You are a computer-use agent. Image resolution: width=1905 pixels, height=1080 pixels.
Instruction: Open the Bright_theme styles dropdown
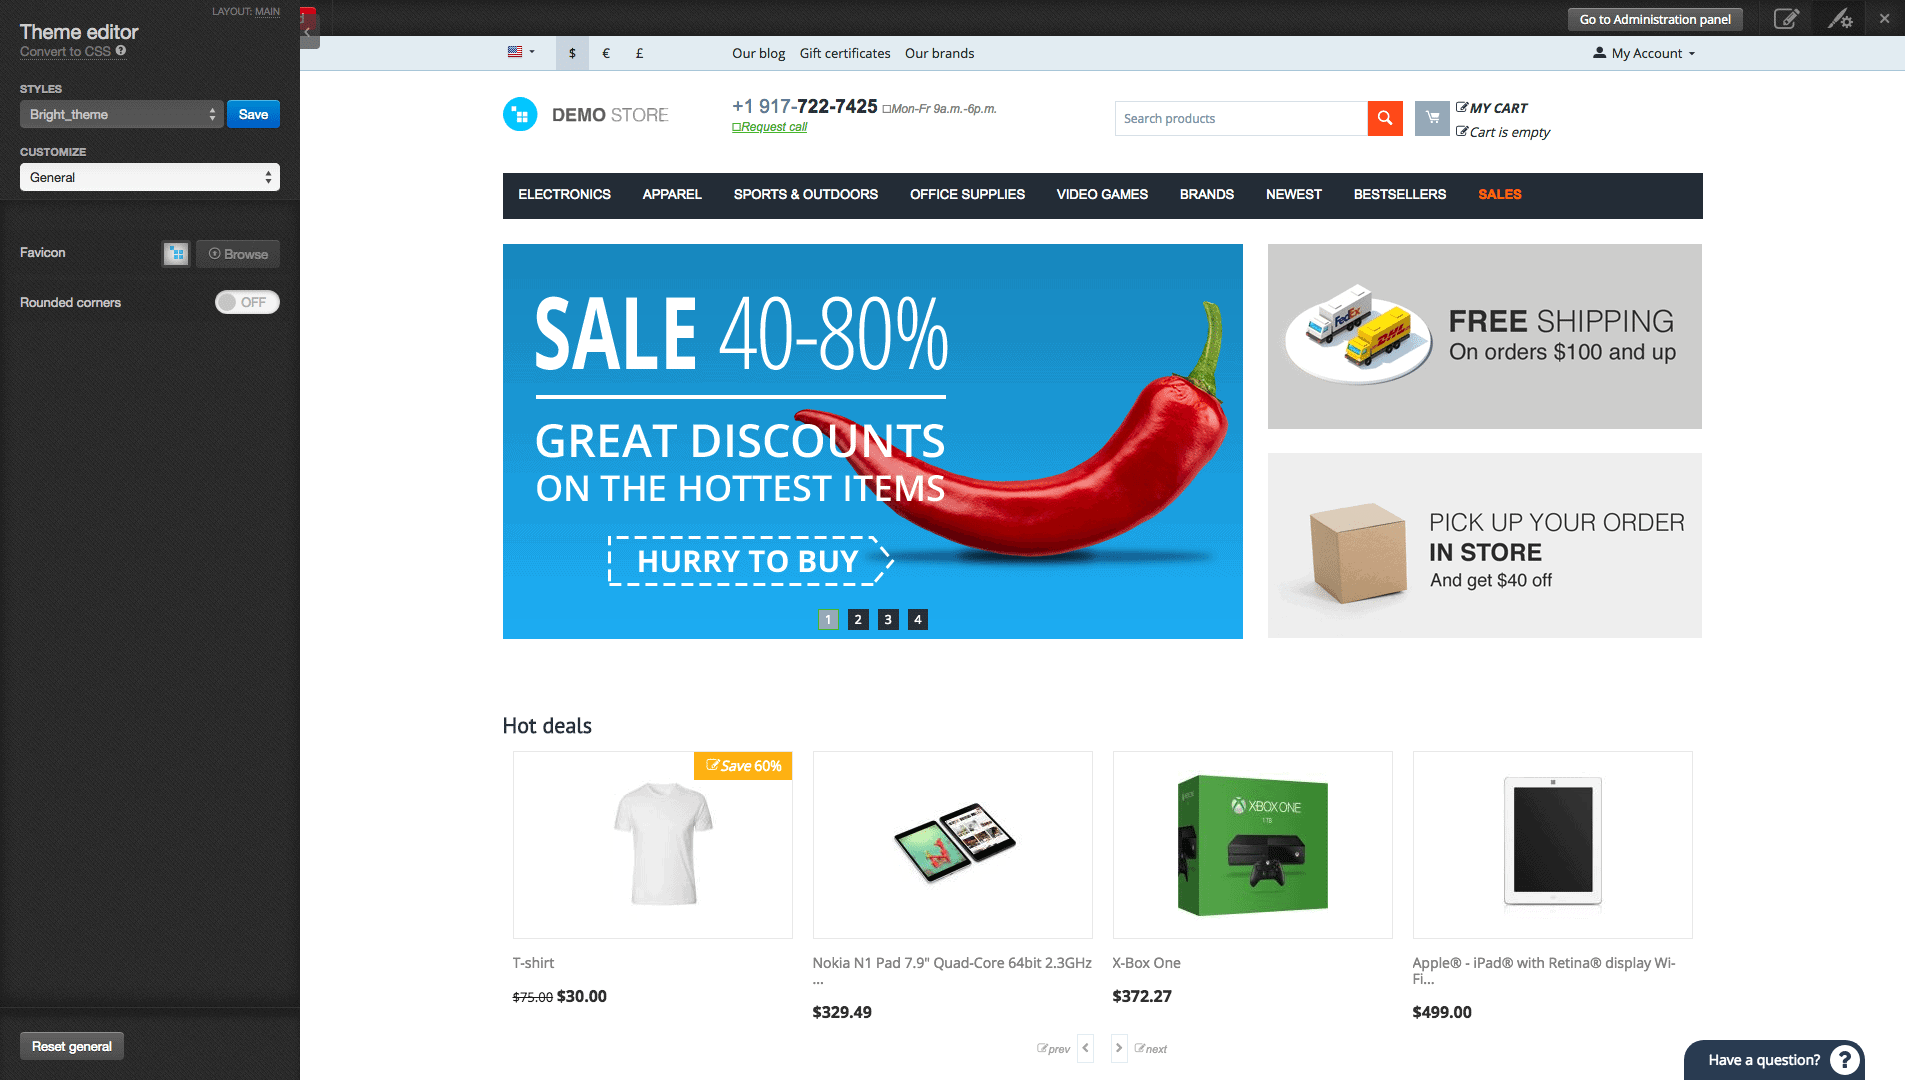[x=122, y=114]
